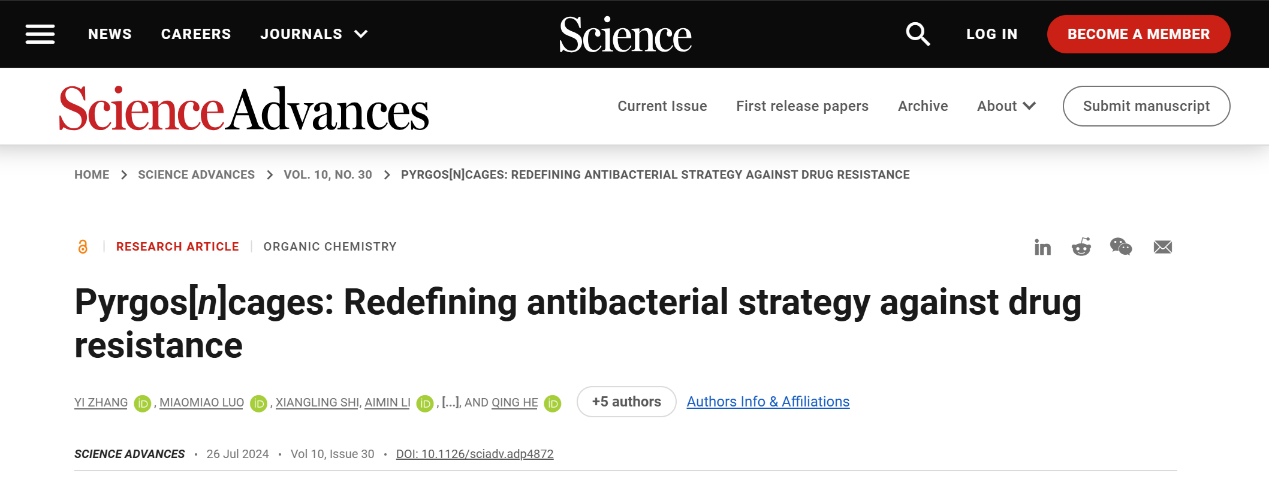Follow the article DOI link

474,454
